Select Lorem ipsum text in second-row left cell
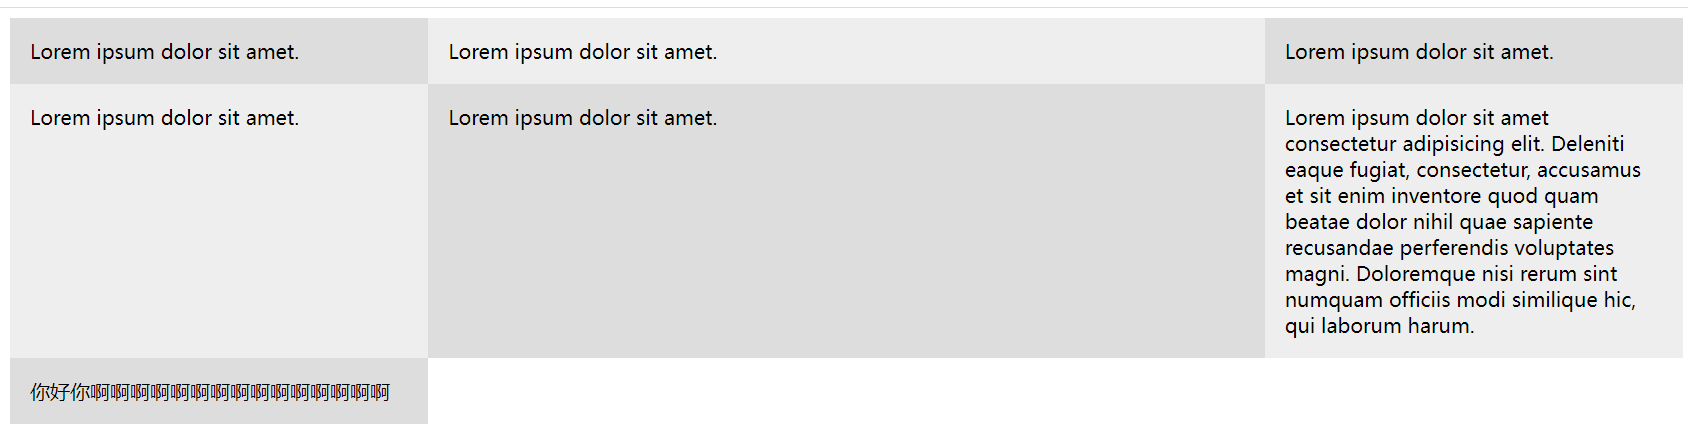 [164, 118]
